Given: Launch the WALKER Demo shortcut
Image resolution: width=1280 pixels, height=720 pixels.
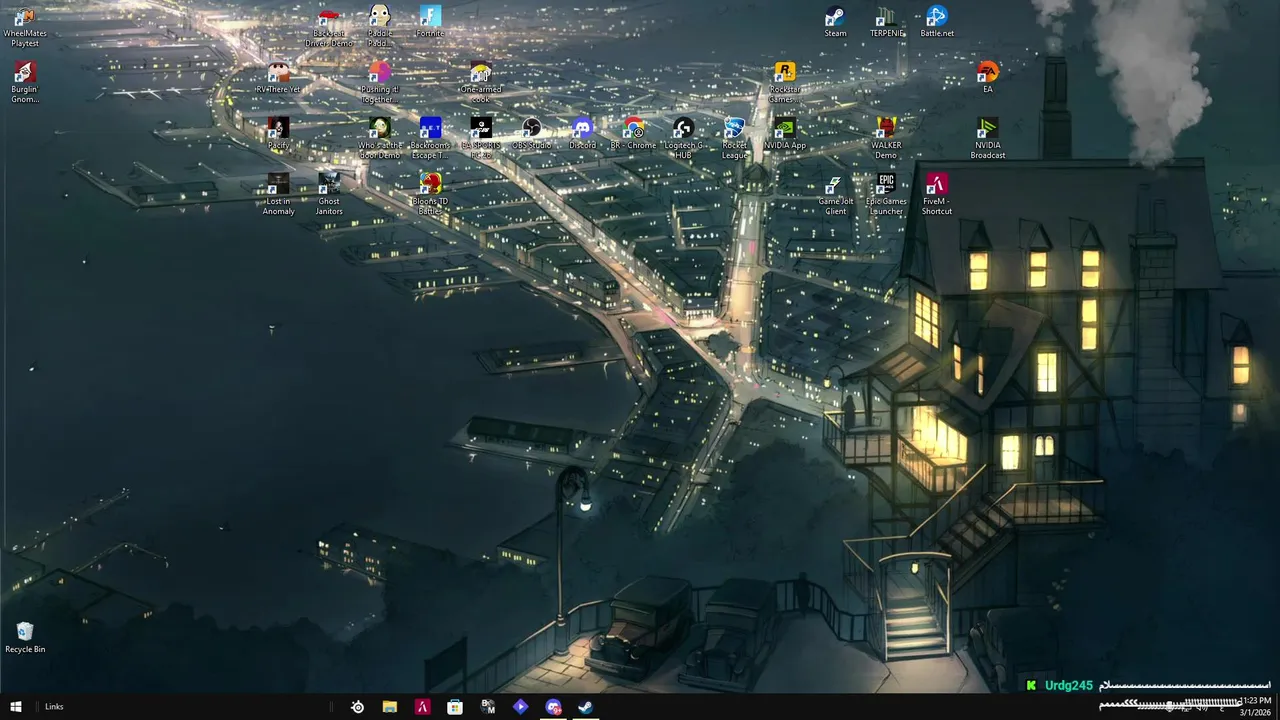Looking at the screenshot, I should 886,138.
